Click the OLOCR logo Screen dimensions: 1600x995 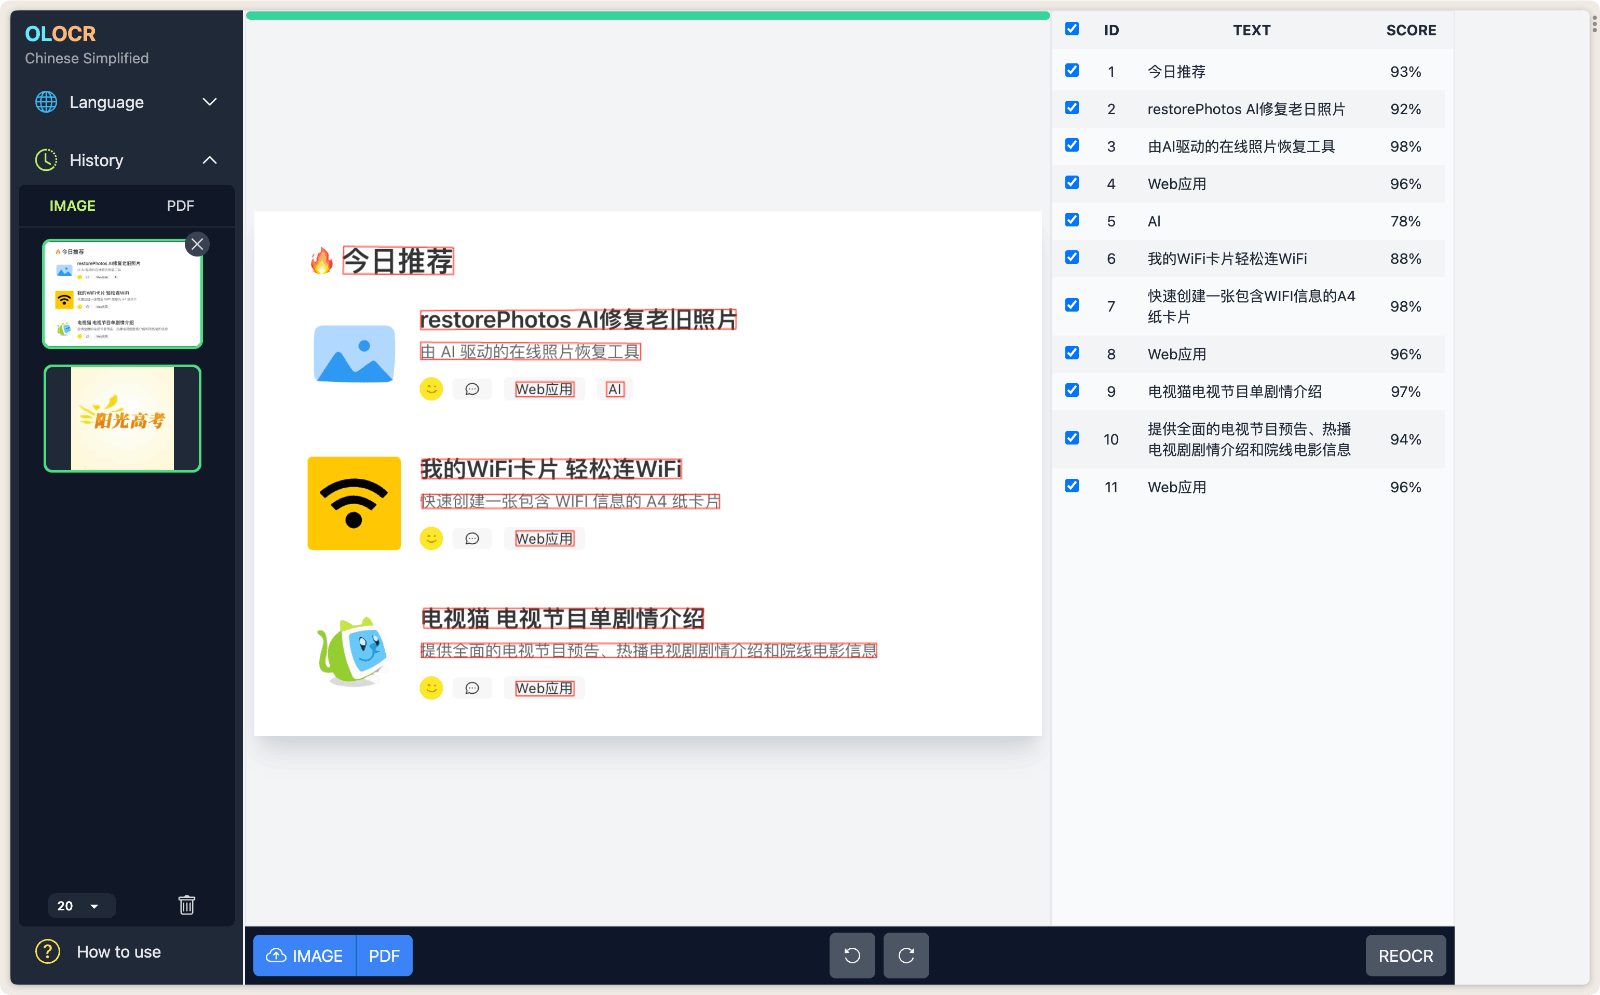pyautogui.click(x=59, y=33)
